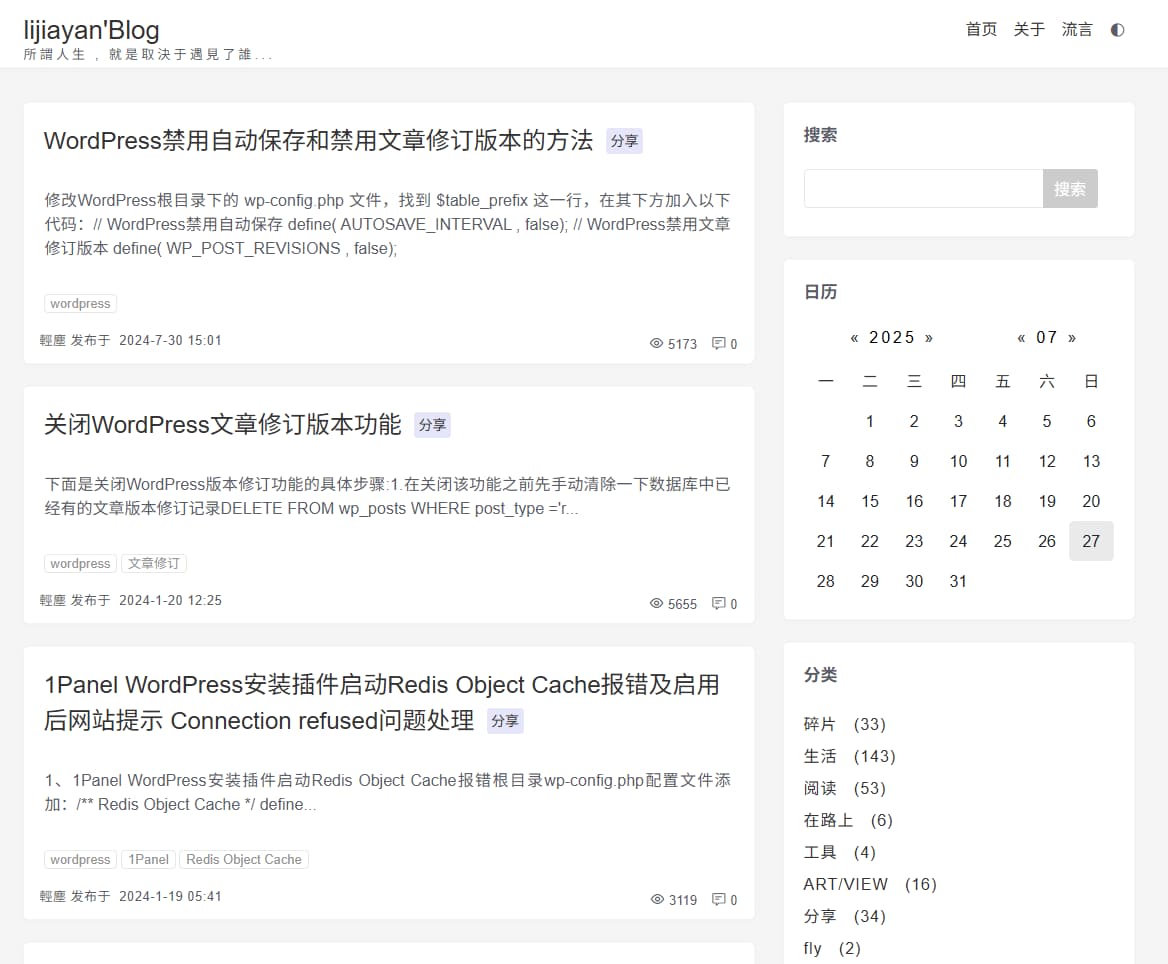Viewport: 1168px width, 964px height.
Task: Click the 文章修订 tag
Action: (153, 563)
